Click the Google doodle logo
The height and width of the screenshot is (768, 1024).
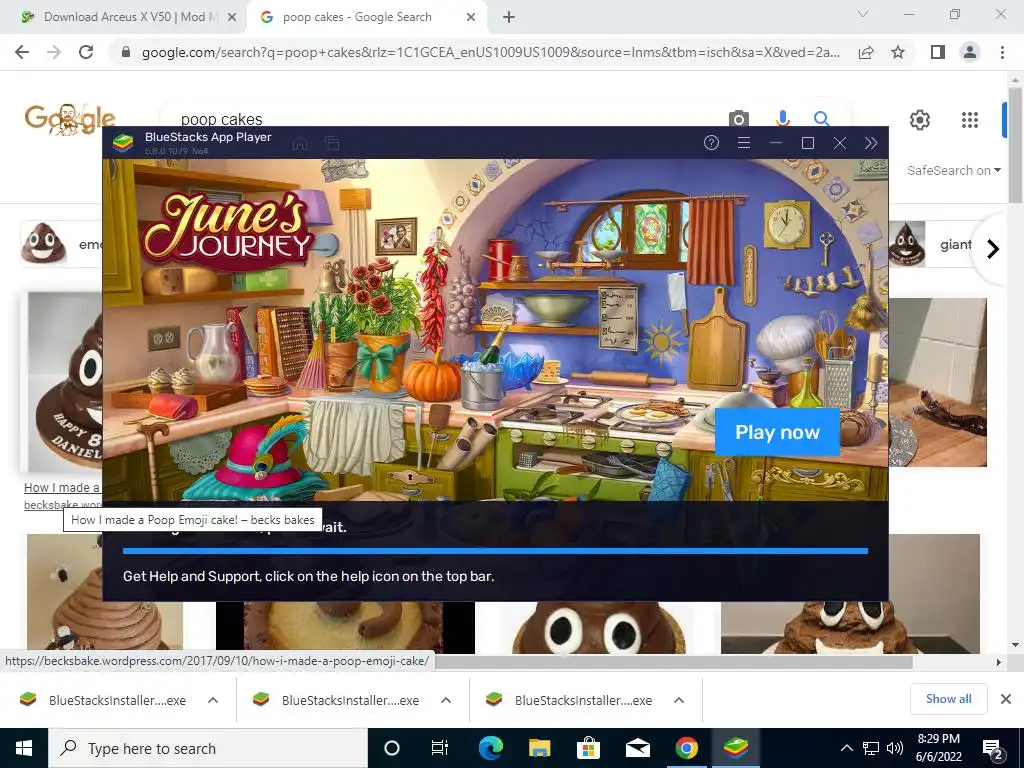[x=70, y=120]
